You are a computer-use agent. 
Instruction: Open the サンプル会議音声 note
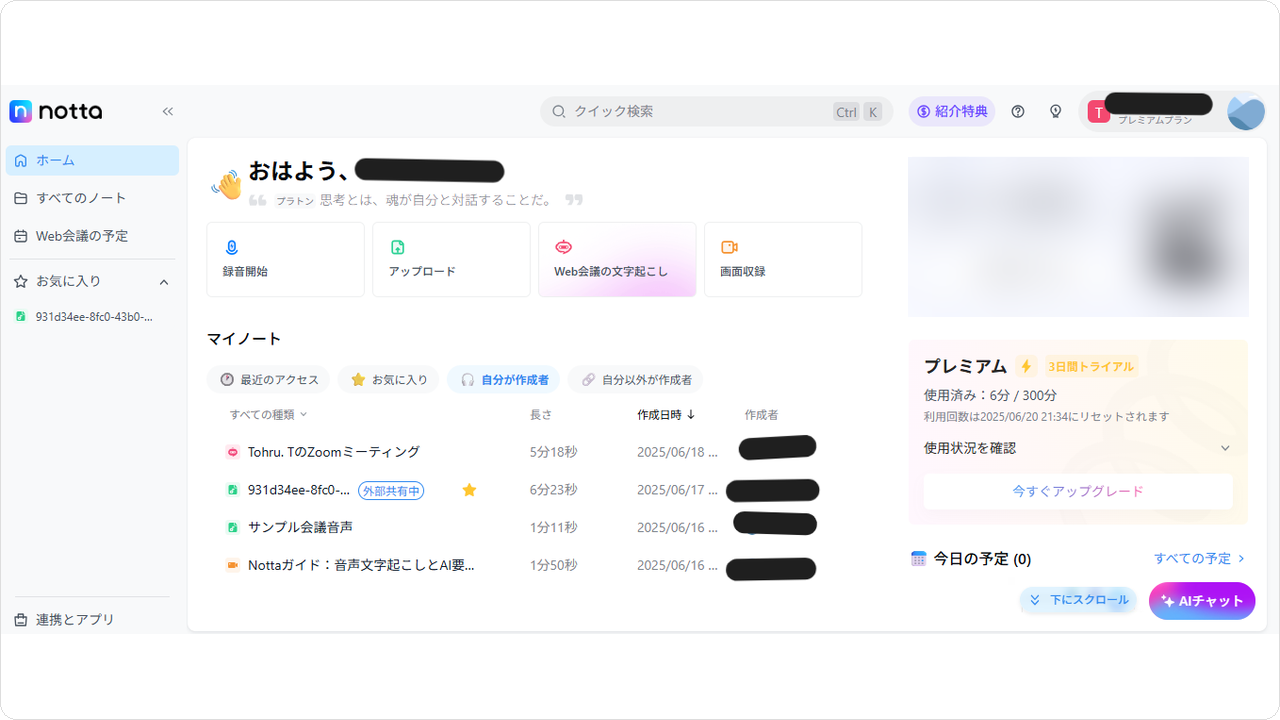tap(300, 527)
